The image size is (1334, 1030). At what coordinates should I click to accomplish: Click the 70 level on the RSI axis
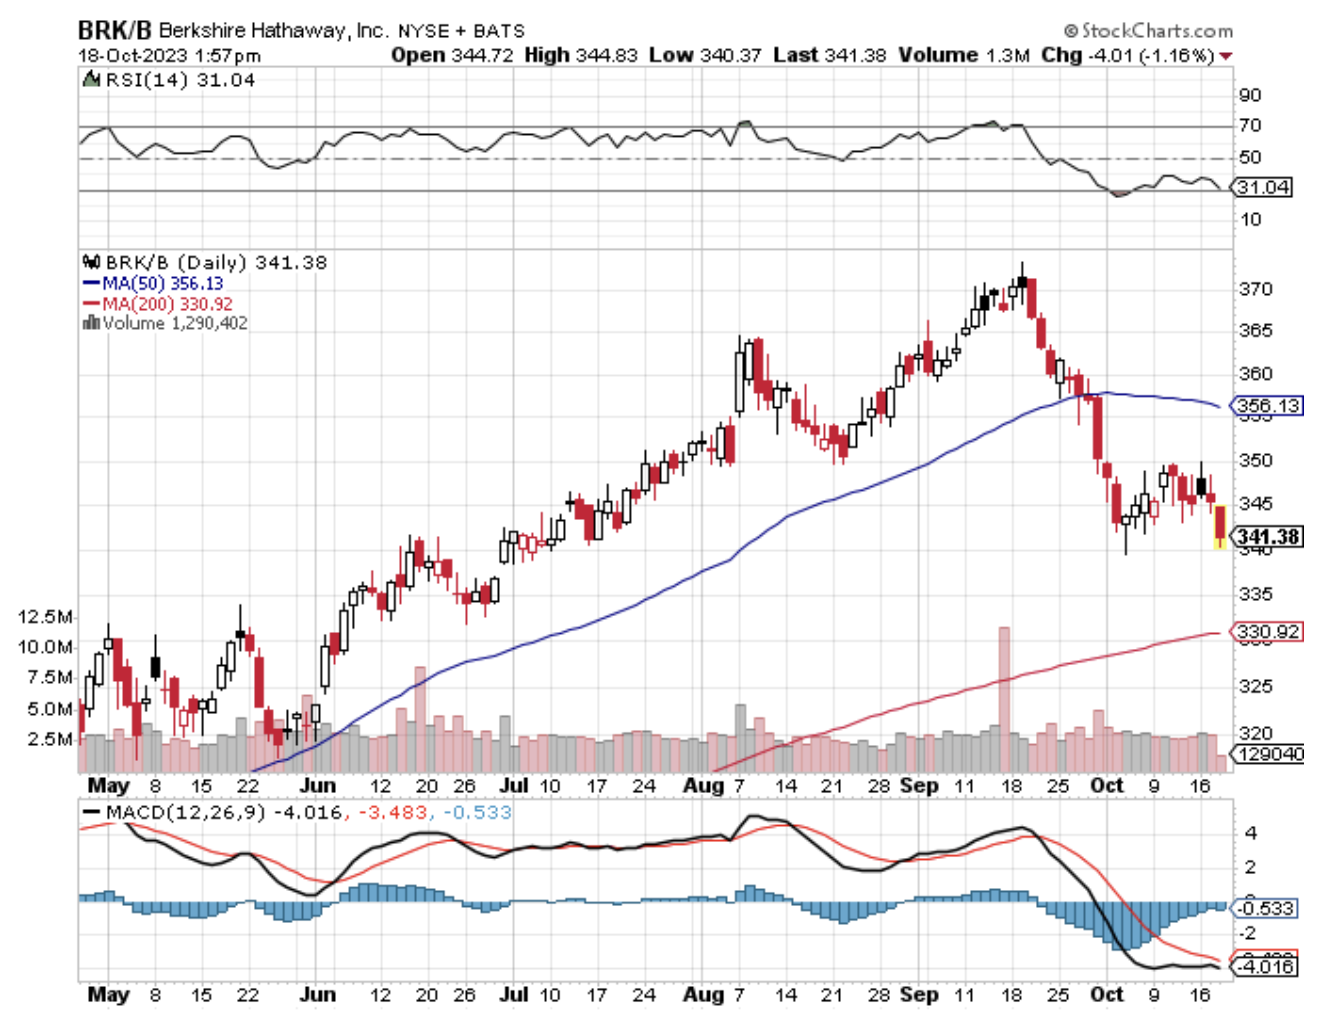1250,126
